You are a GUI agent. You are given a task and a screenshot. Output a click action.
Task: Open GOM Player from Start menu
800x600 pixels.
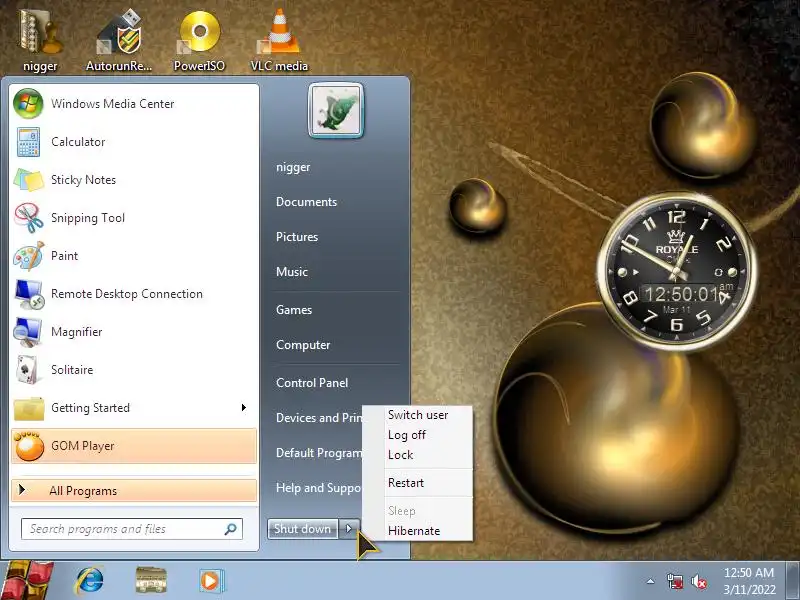(134, 446)
